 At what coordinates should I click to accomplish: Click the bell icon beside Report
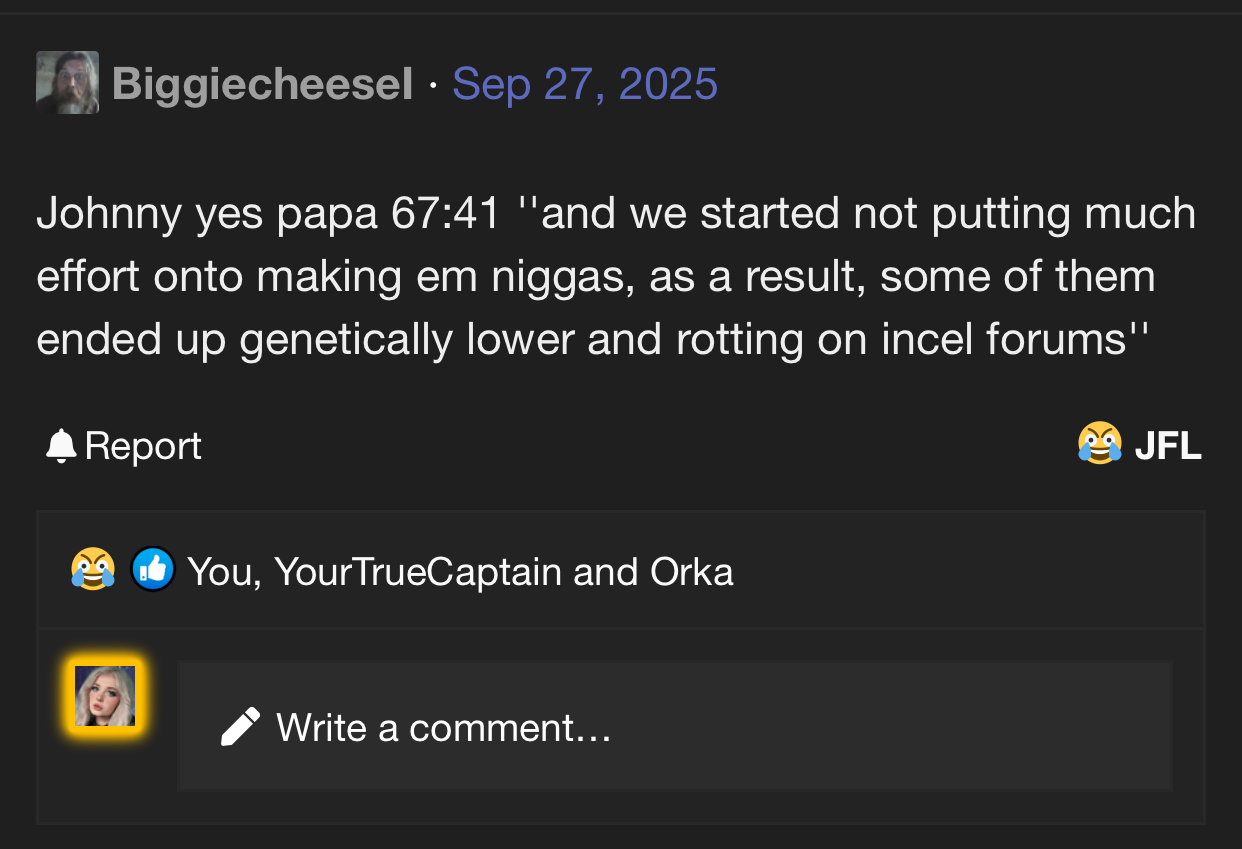61,446
